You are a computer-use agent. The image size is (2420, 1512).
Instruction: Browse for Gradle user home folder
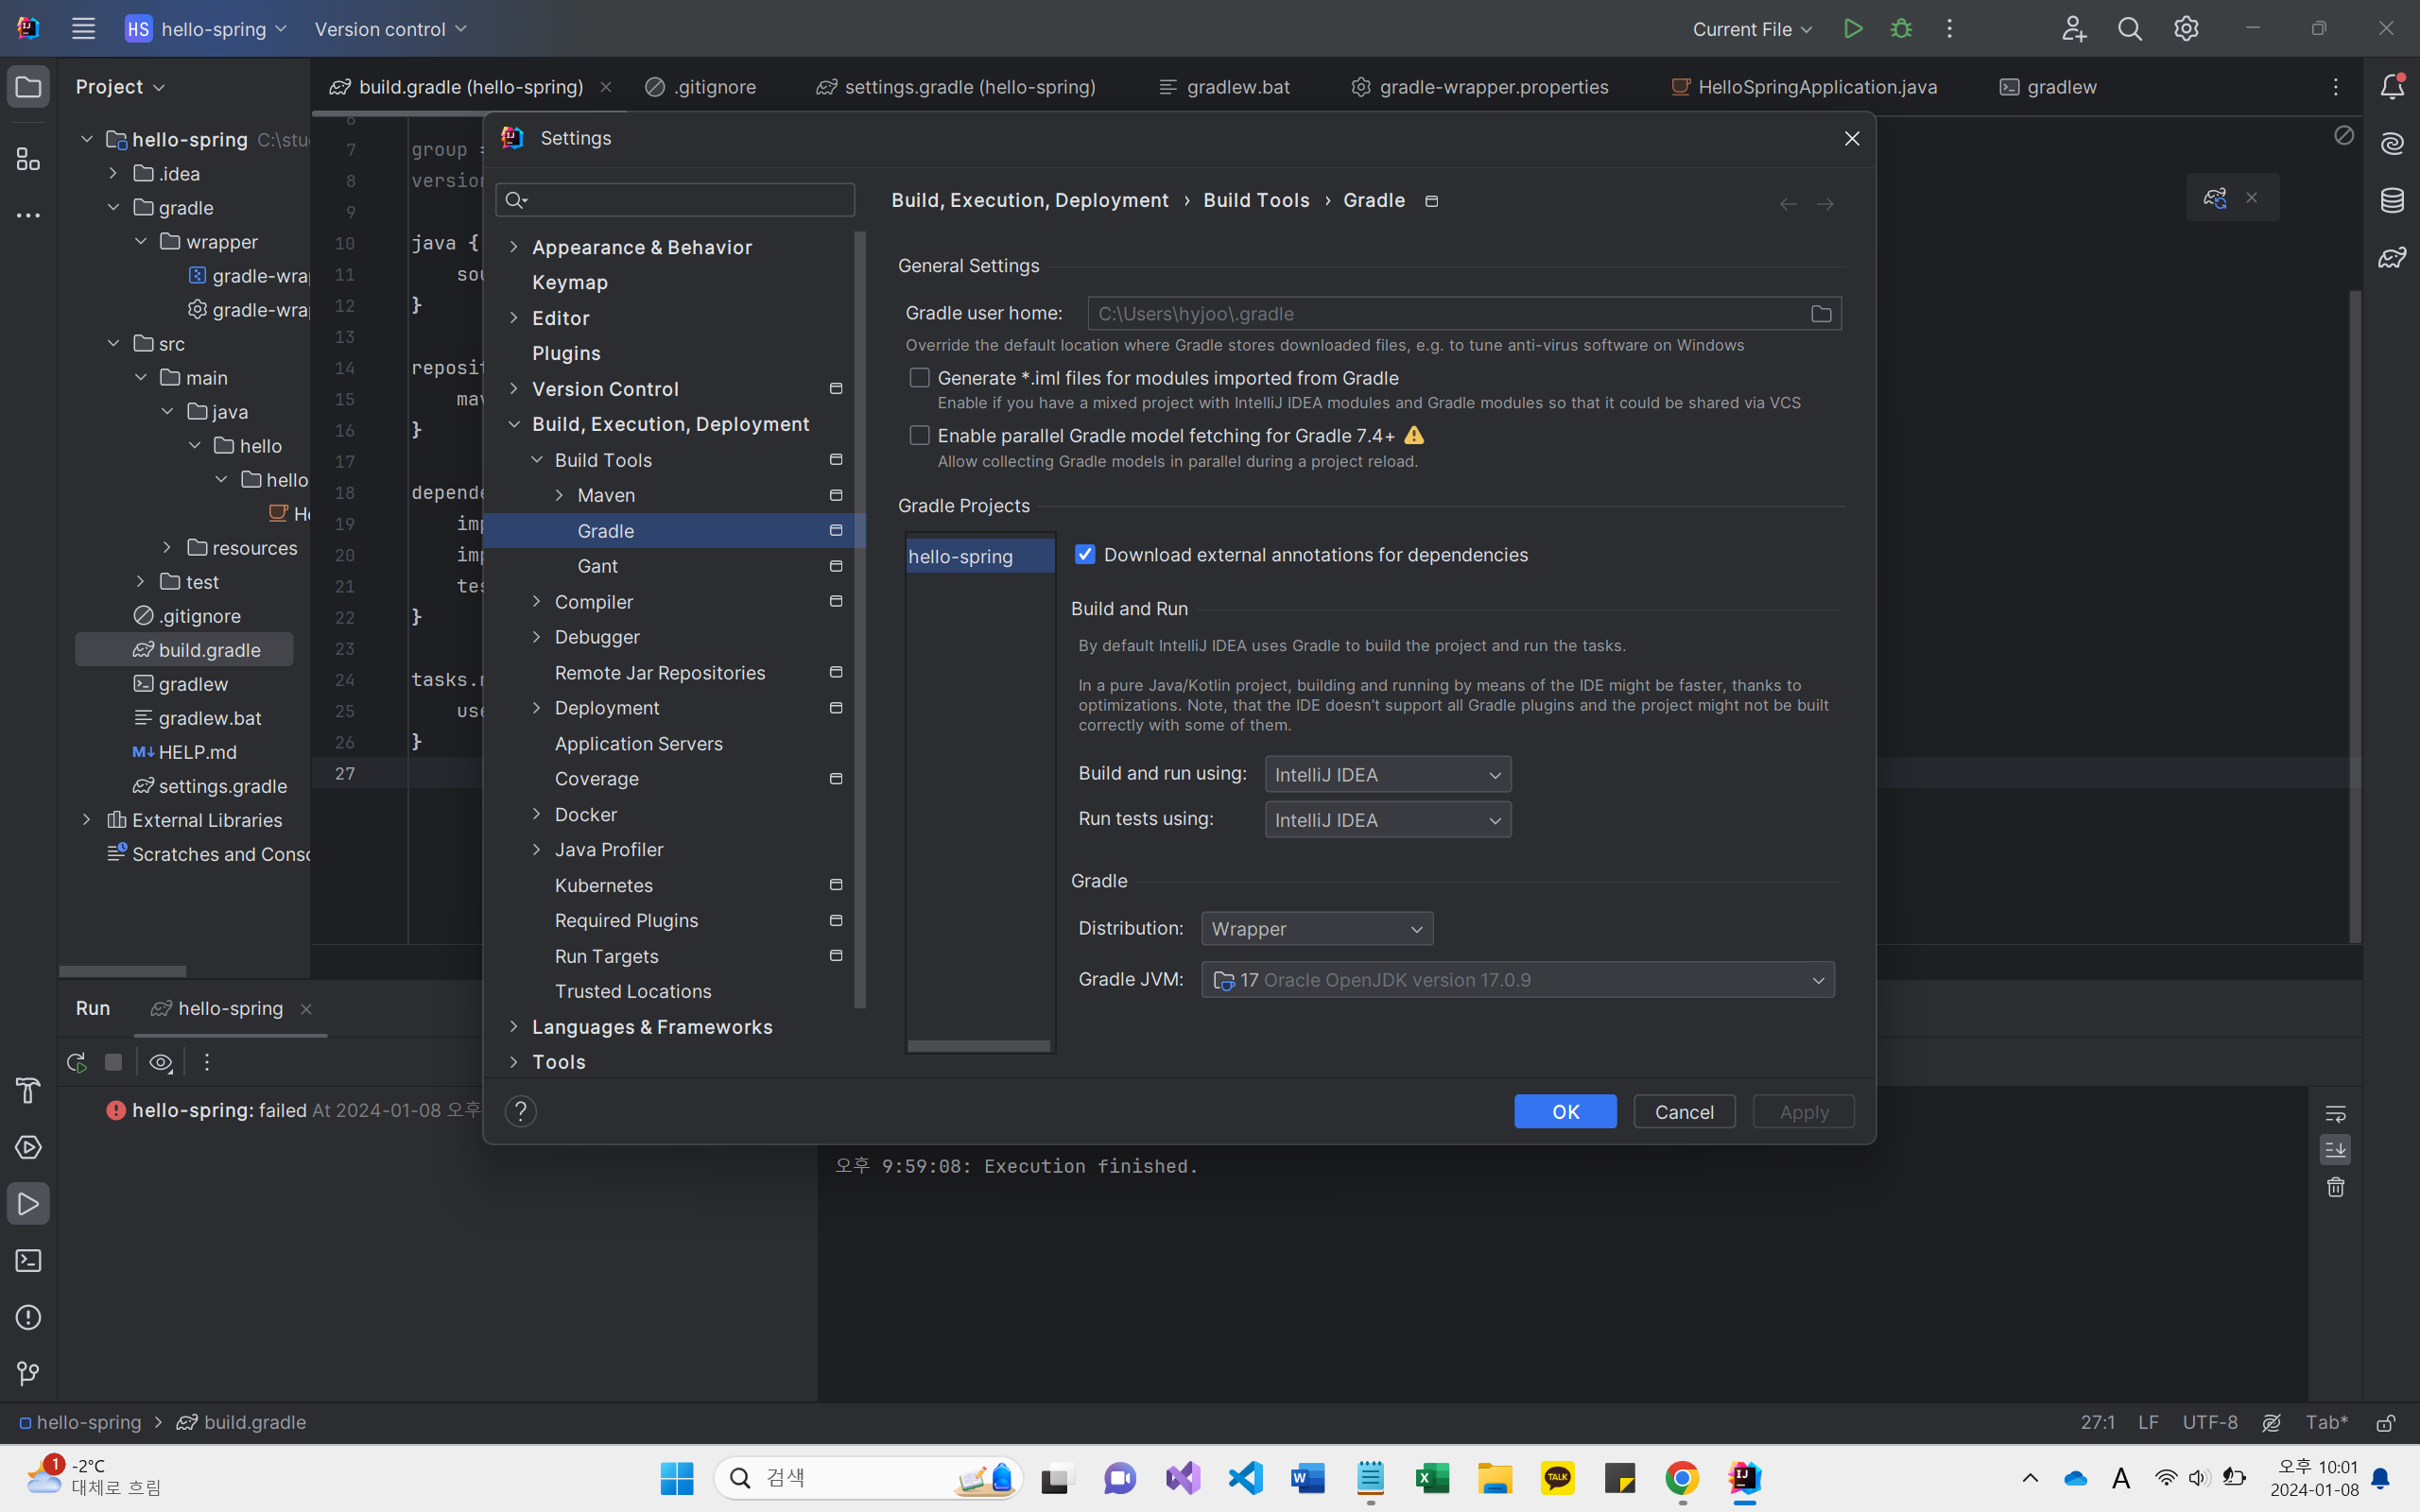pyautogui.click(x=1821, y=314)
